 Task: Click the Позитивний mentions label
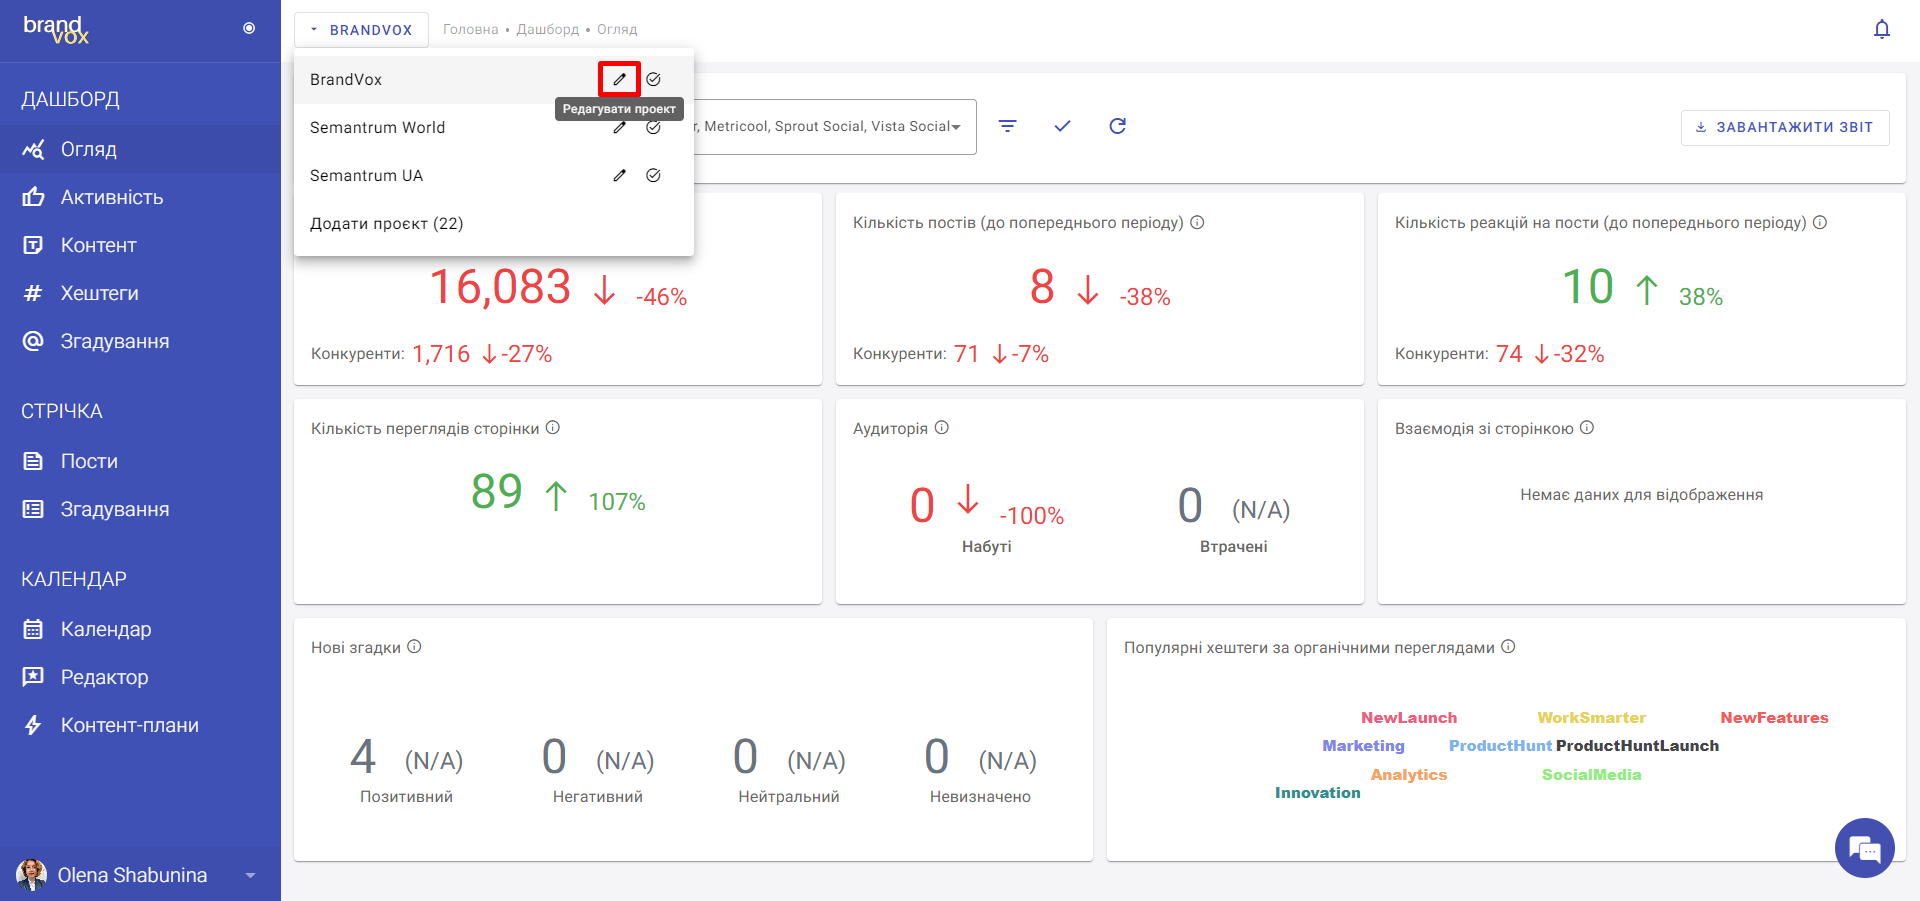click(x=406, y=797)
